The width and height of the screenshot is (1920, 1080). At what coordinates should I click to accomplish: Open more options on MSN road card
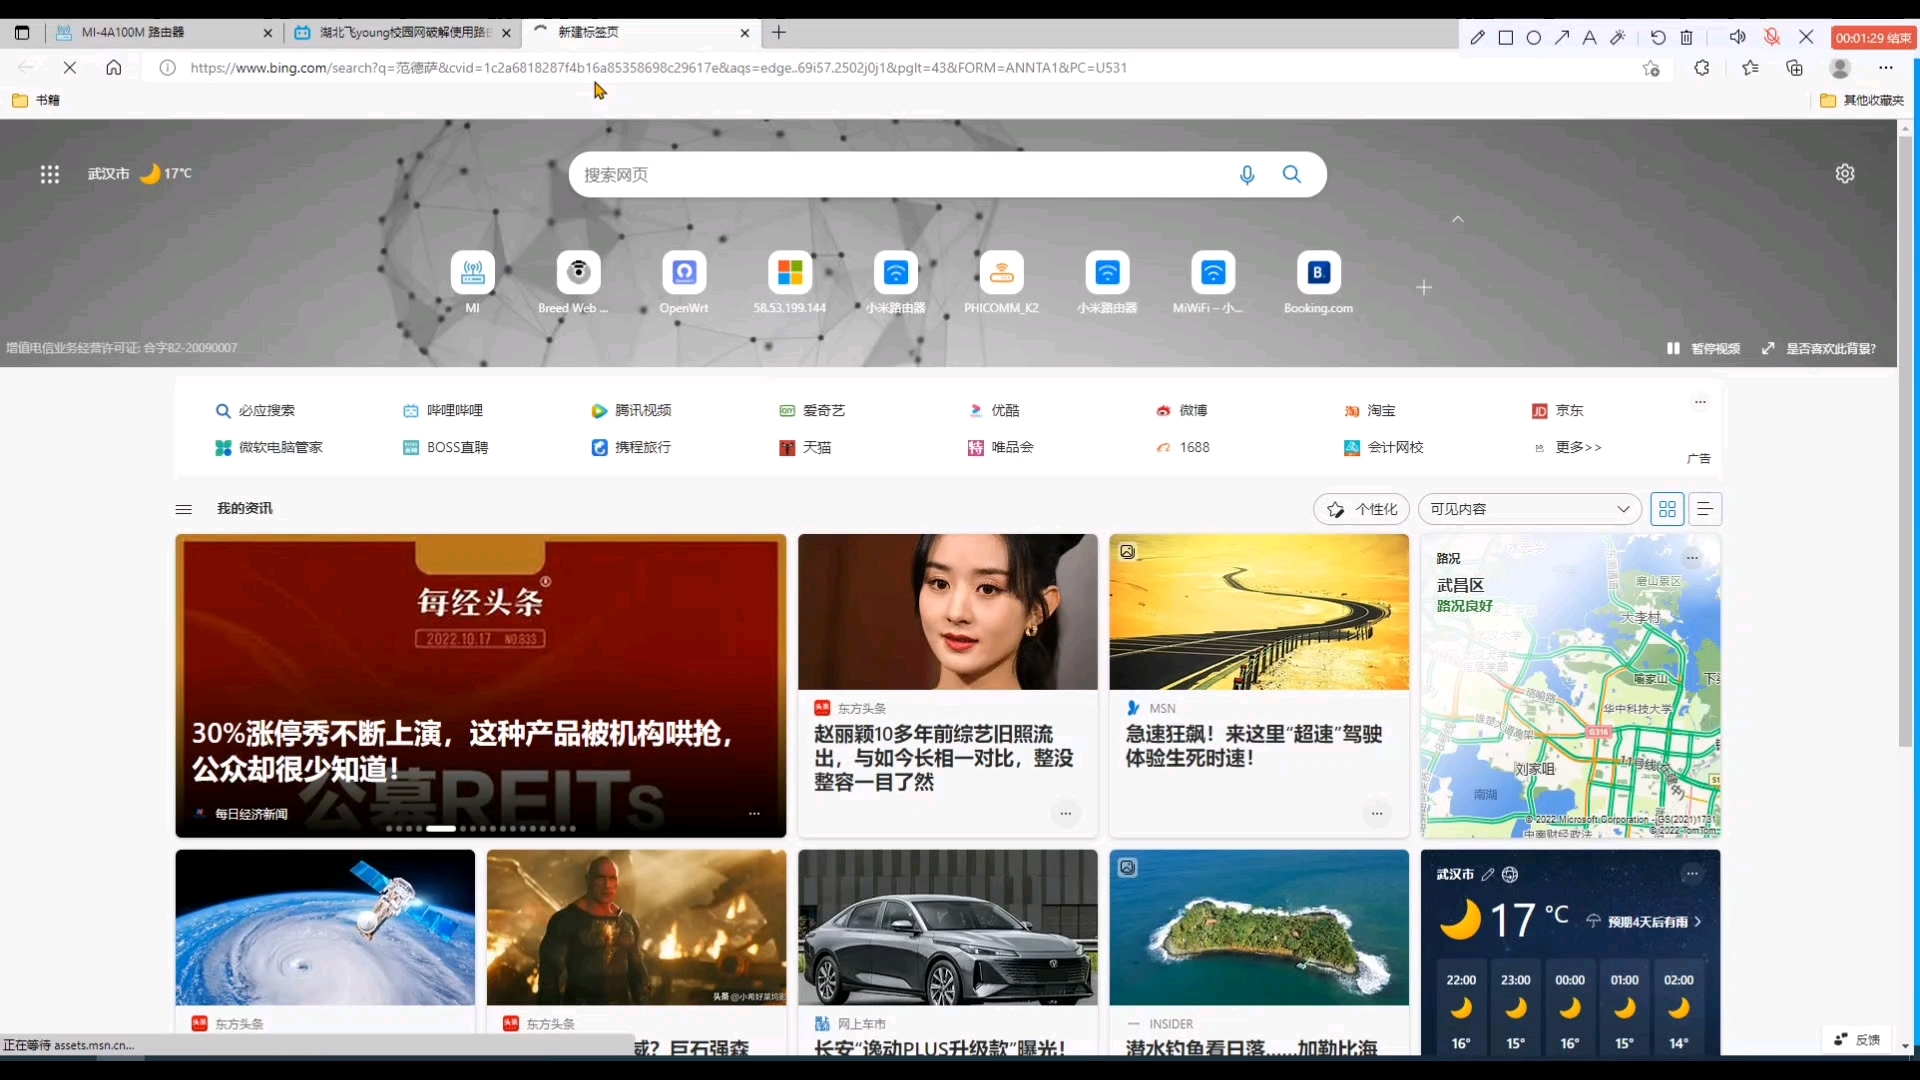(x=1377, y=813)
